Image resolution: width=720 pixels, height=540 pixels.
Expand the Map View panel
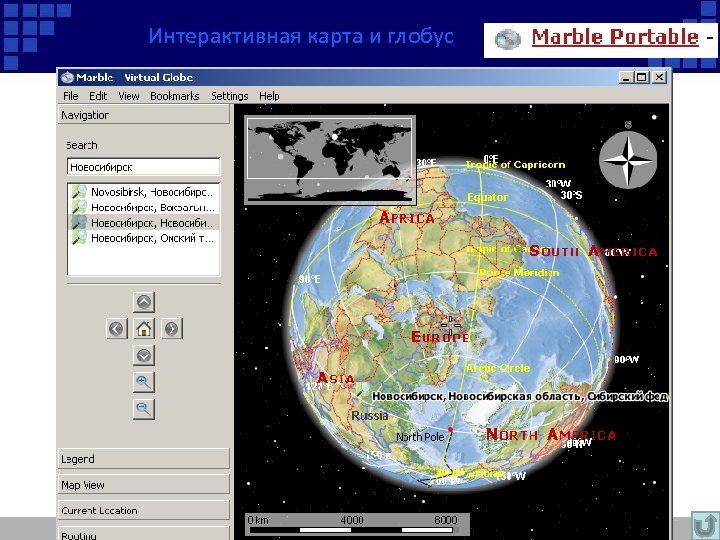coord(144,484)
